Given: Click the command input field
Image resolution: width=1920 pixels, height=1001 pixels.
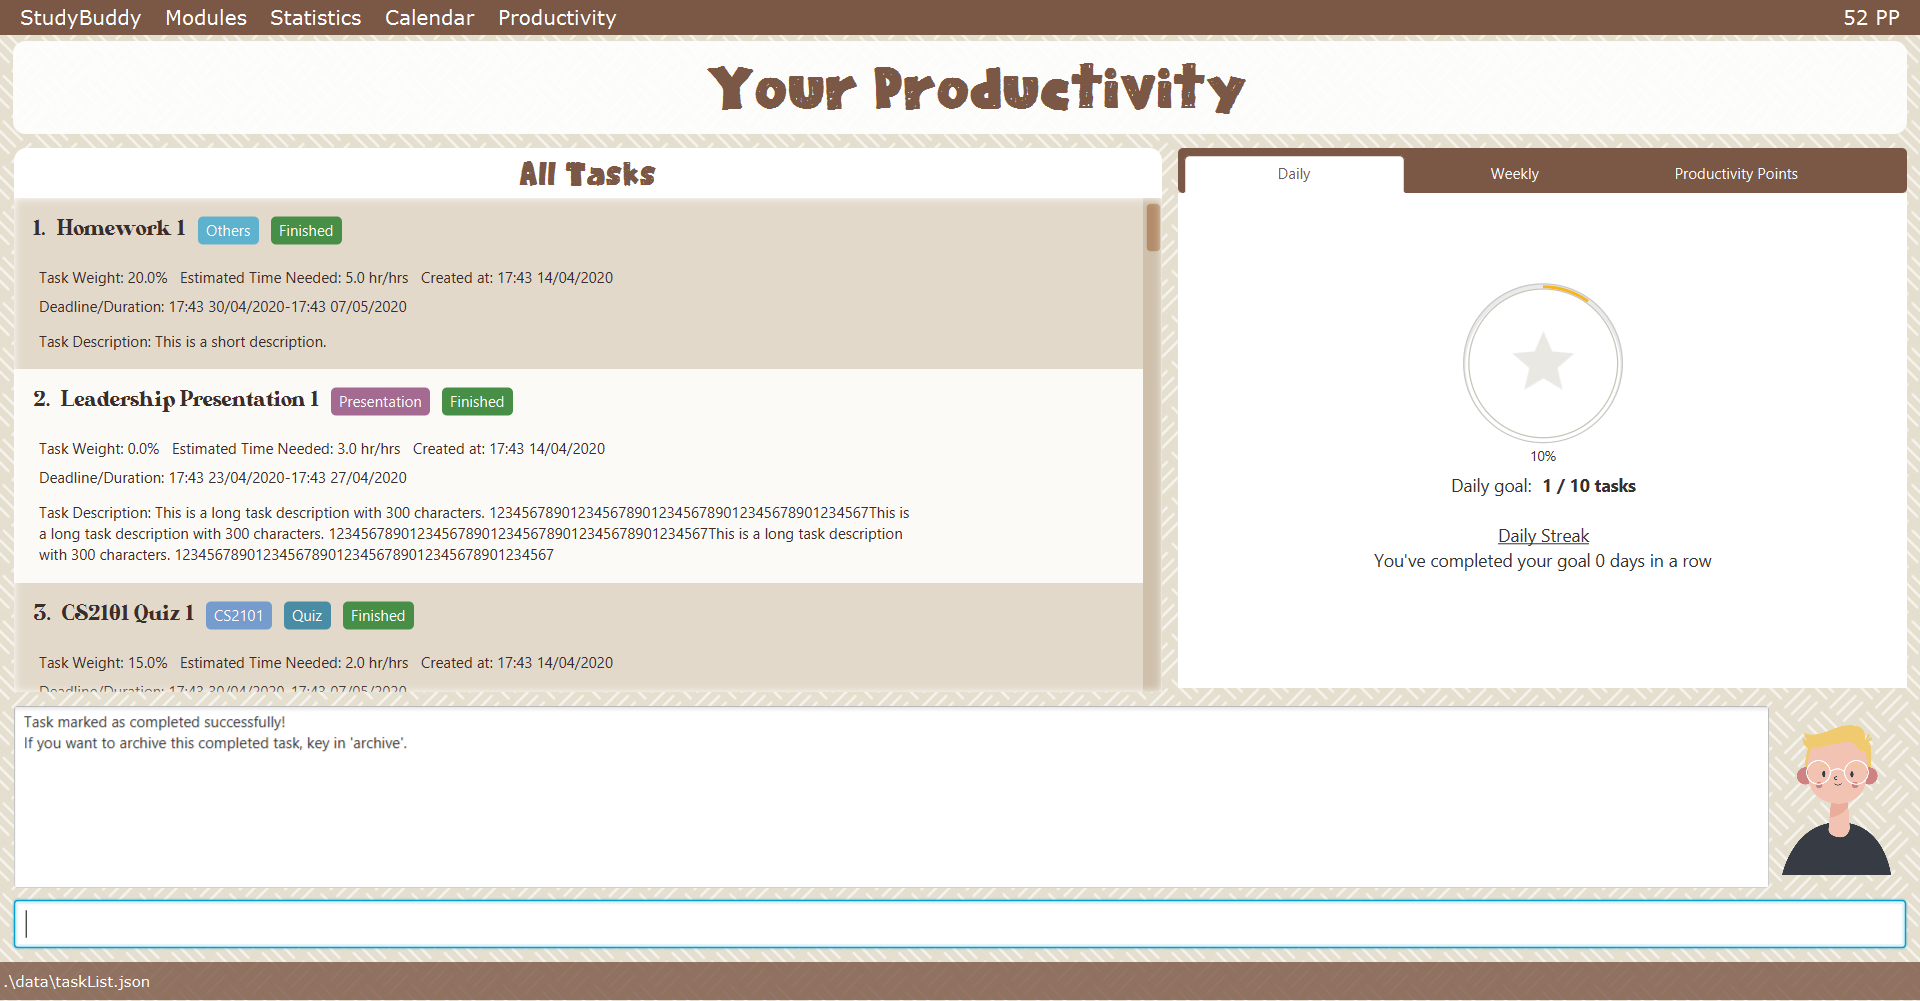Looking at the screenshot, I should click(x=960, y=924).
